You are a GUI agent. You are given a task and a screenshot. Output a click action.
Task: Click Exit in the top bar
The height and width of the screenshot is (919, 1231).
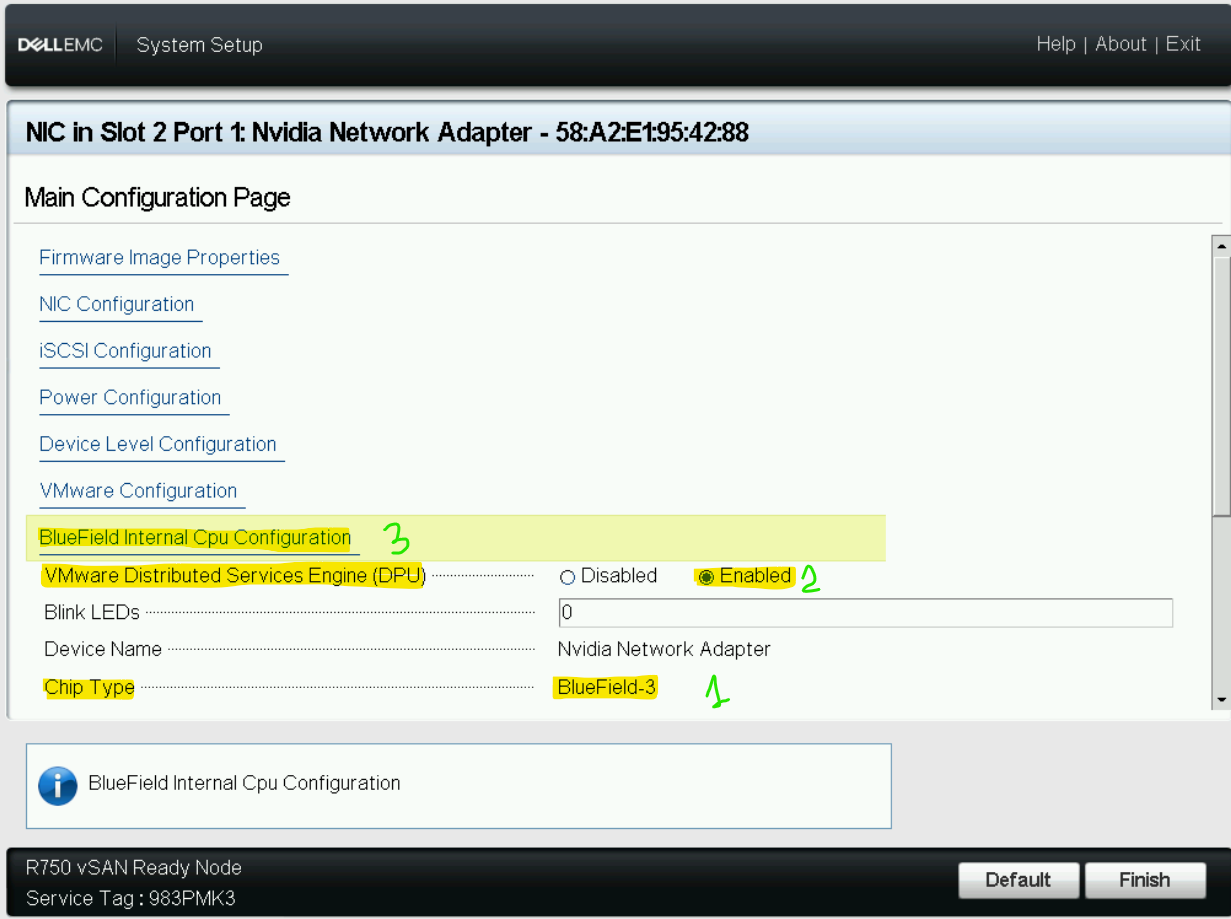click(x=1183, y=44)
